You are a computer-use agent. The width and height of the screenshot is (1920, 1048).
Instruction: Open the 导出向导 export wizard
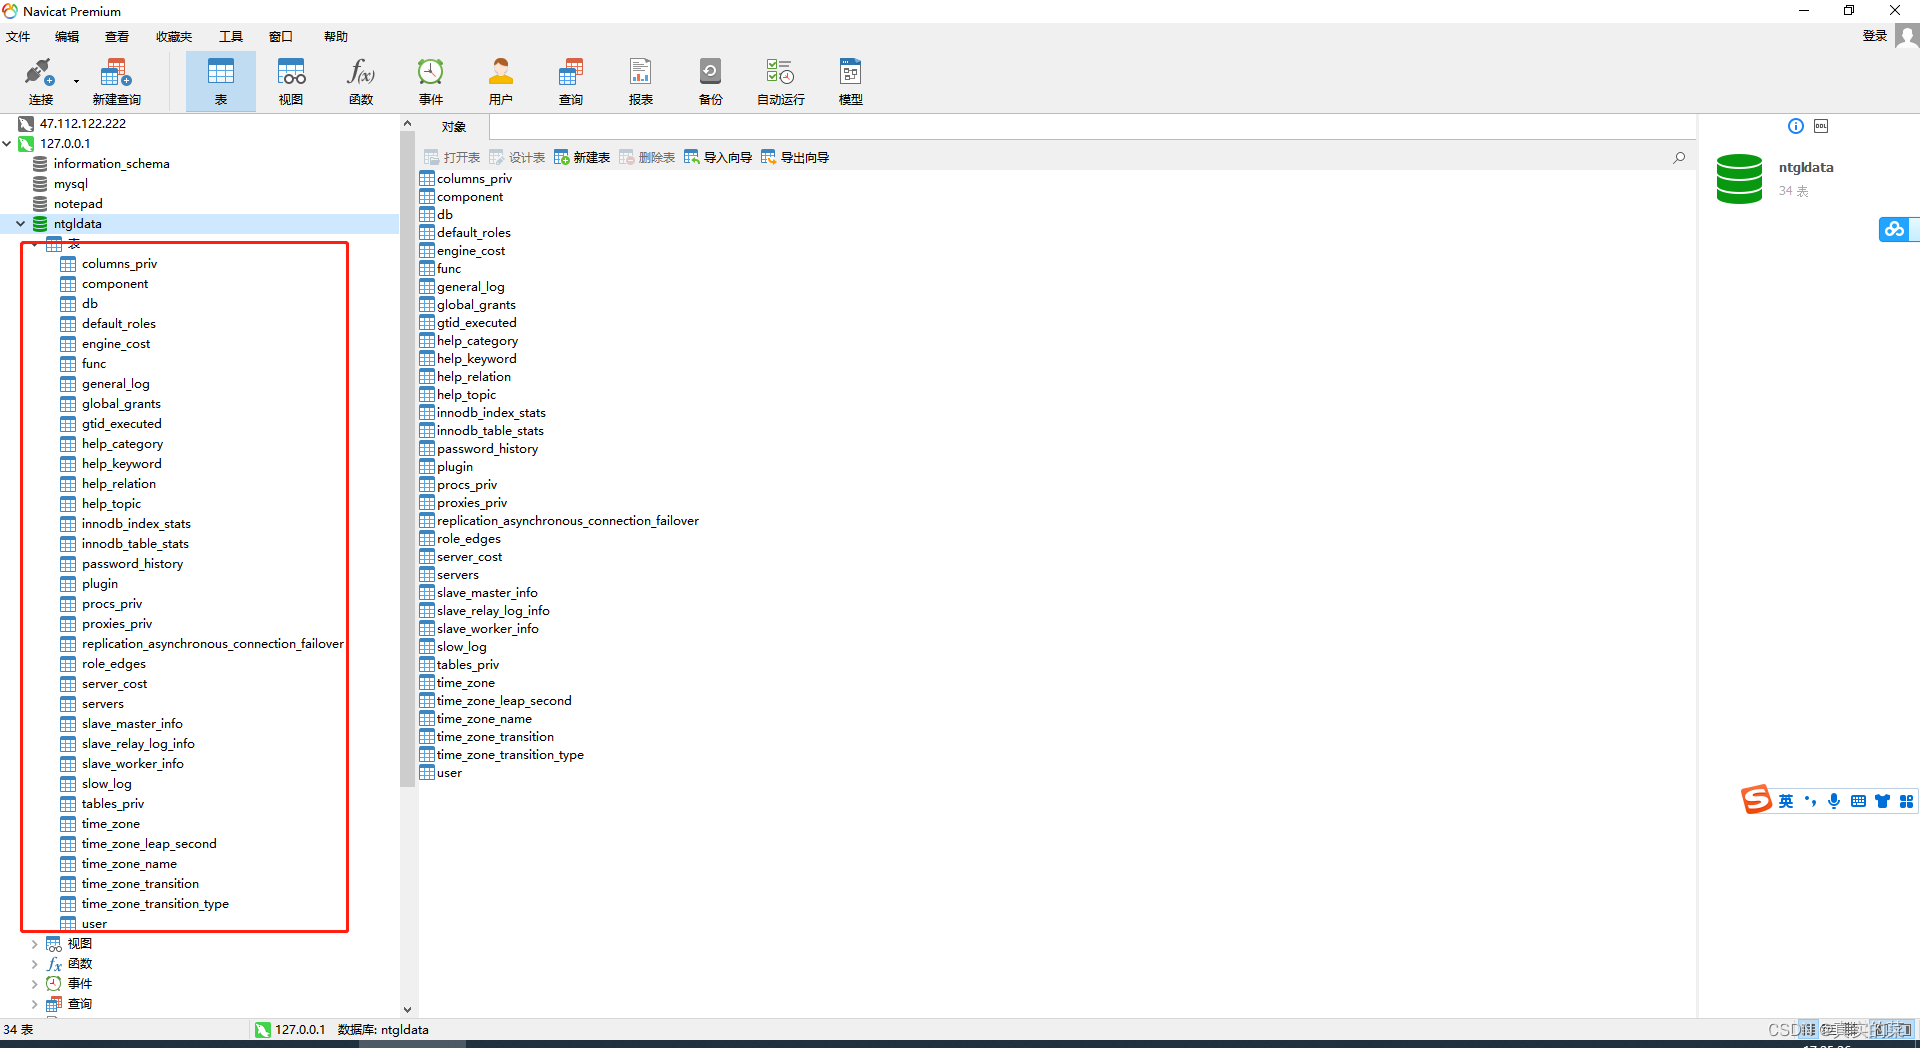point(795,157)
